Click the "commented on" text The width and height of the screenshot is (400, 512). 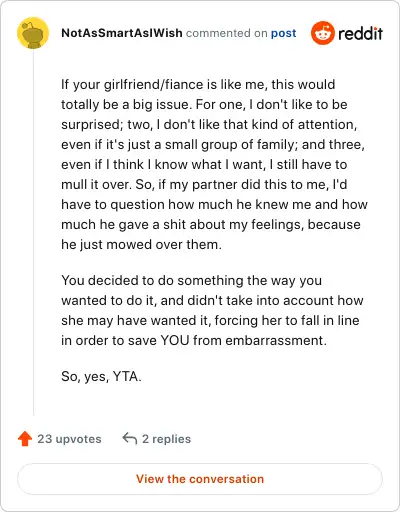227,33
